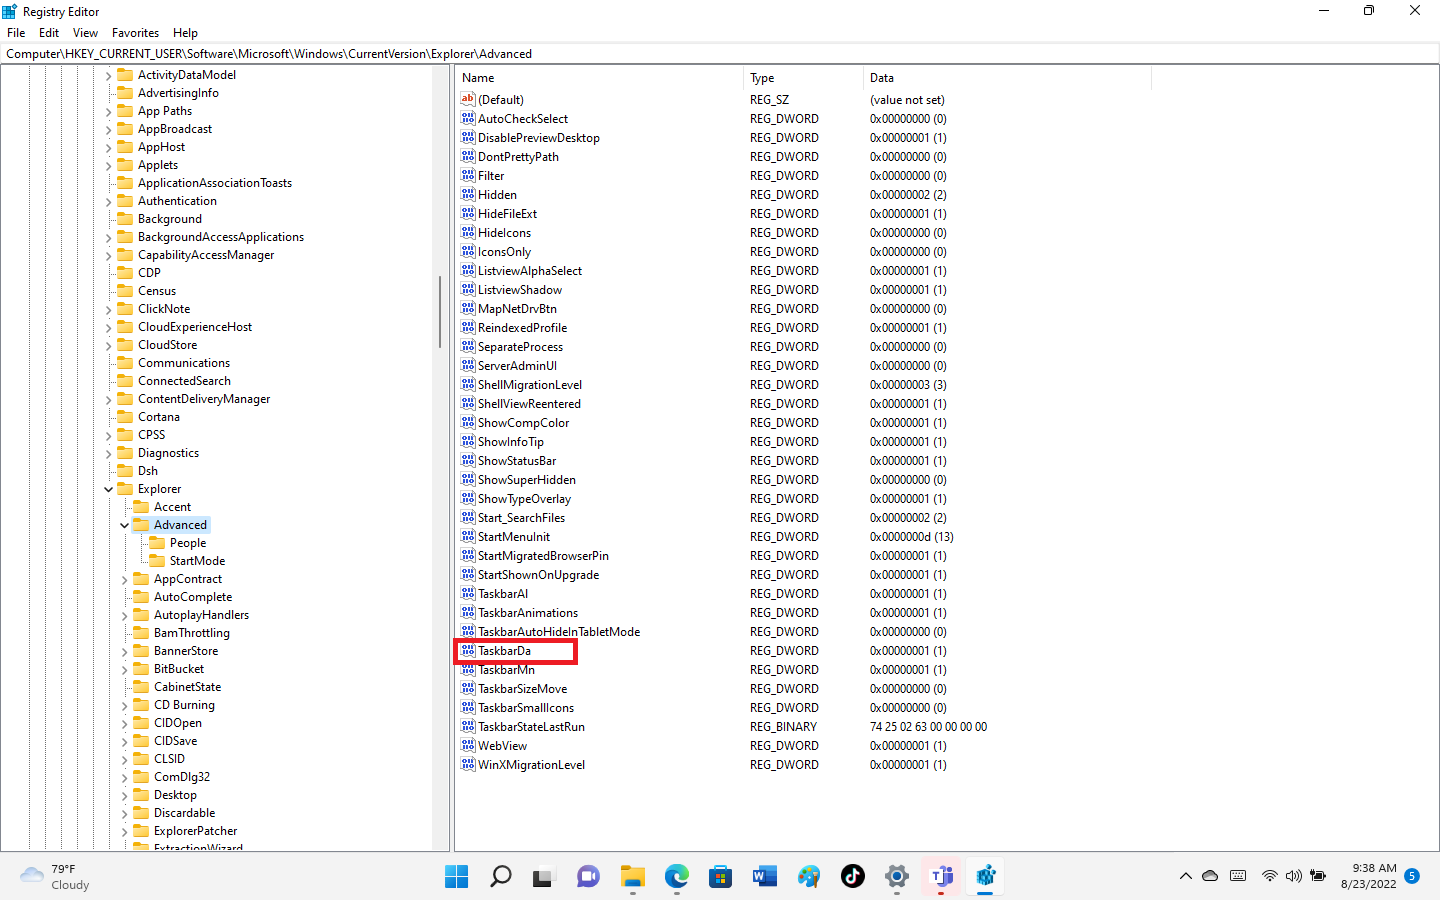
Task: Click the Cortana folder icon
Action: 125,417
